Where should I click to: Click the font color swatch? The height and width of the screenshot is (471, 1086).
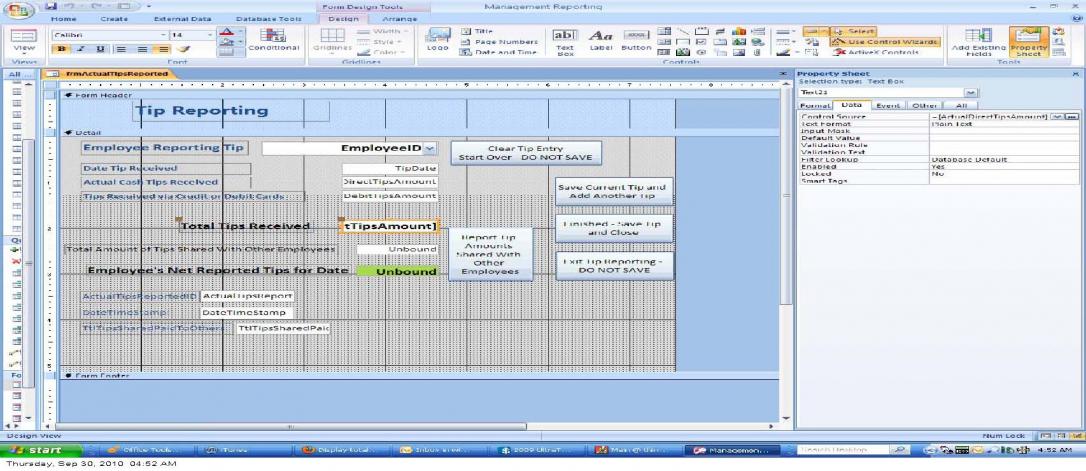(x=226, y=33)
